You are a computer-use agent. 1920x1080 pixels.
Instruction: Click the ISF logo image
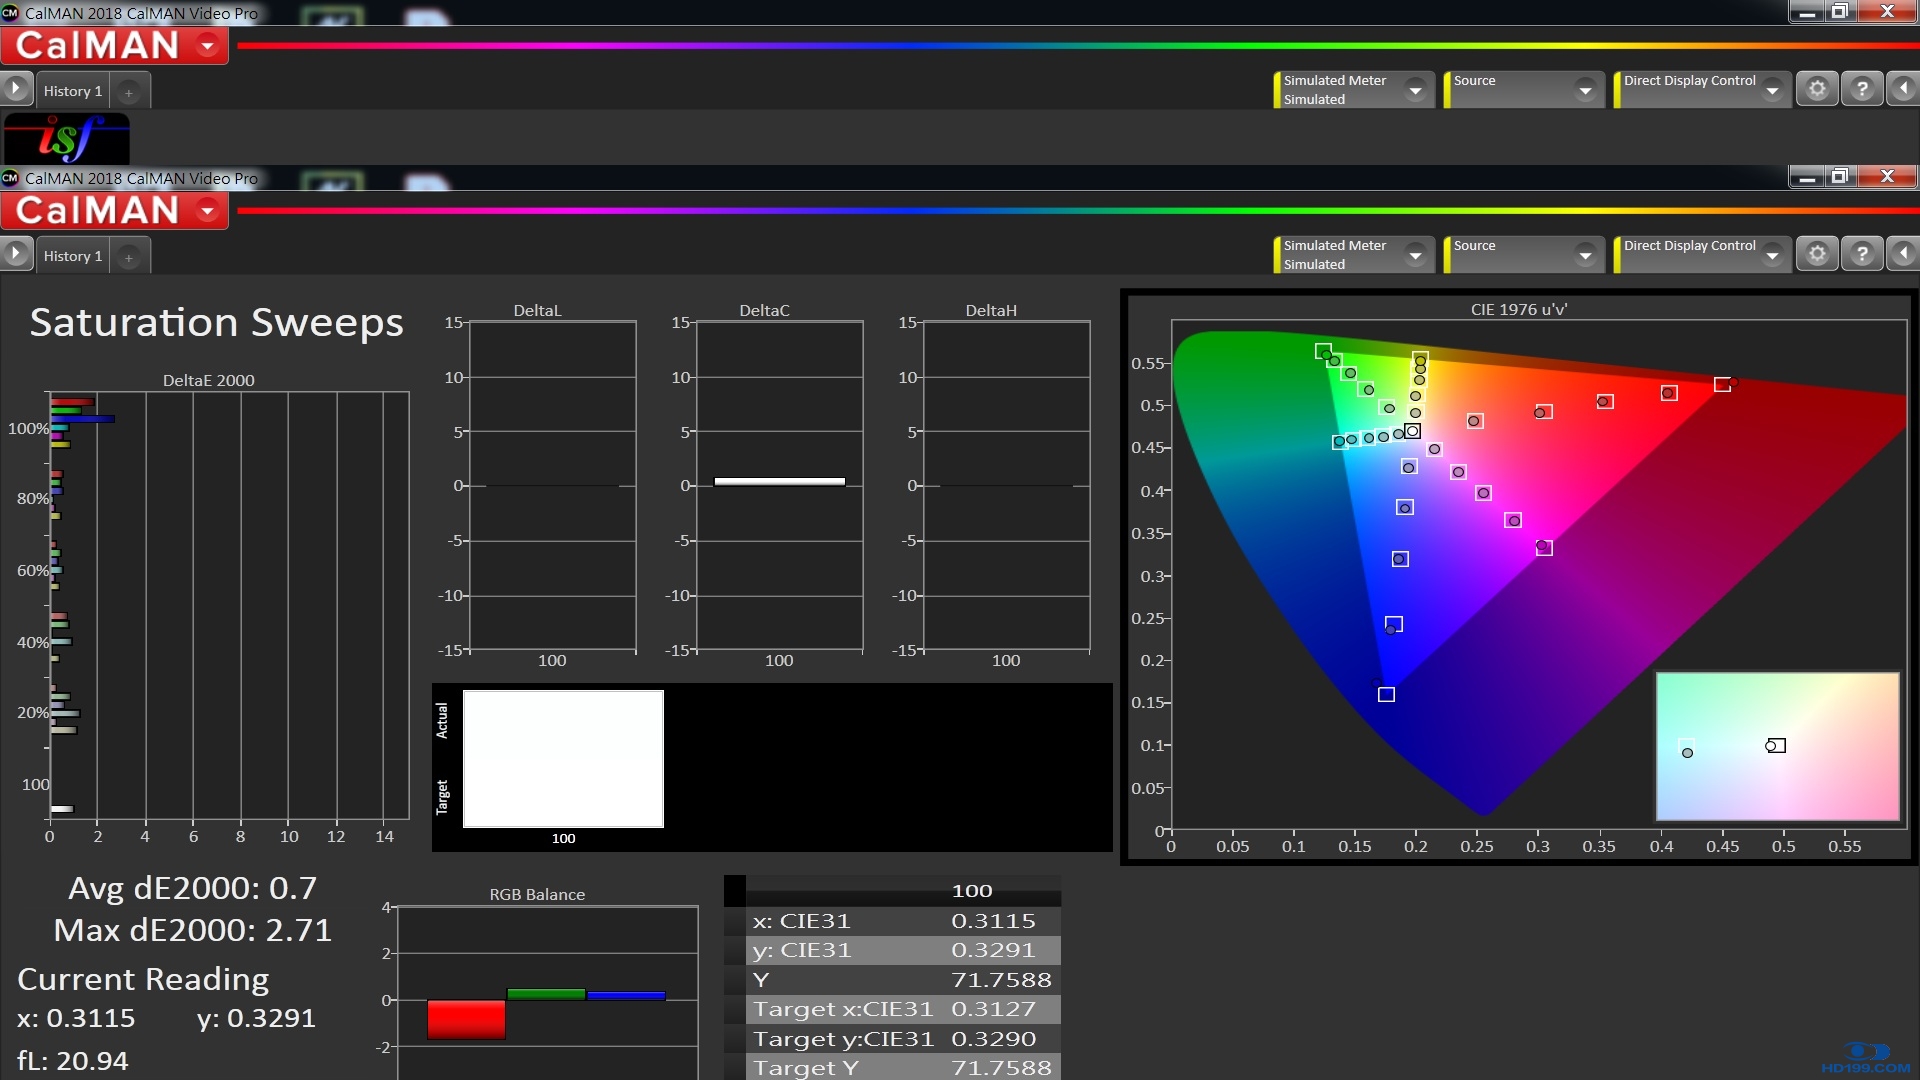(x=66, y=138)
